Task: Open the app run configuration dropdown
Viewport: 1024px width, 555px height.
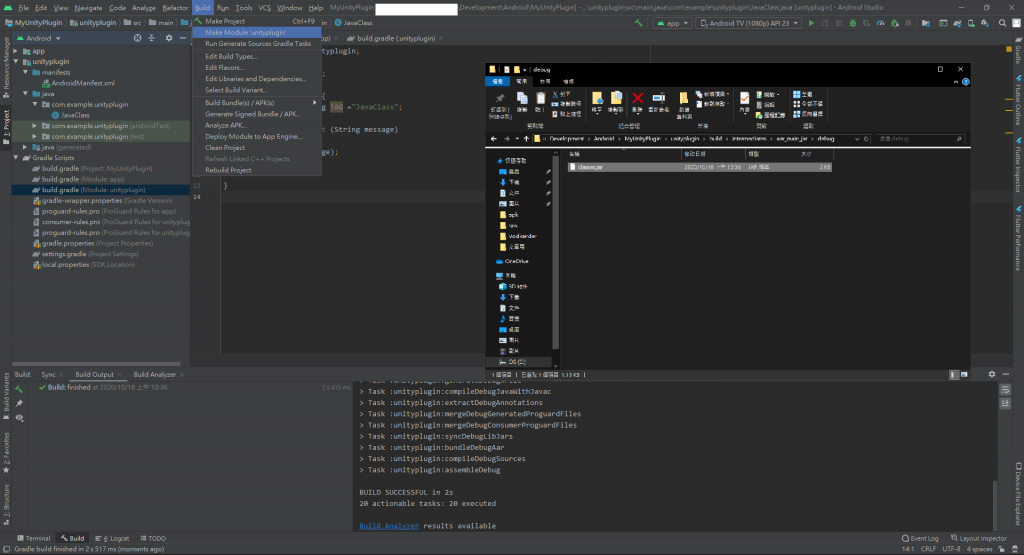Action: coord(672,23)
